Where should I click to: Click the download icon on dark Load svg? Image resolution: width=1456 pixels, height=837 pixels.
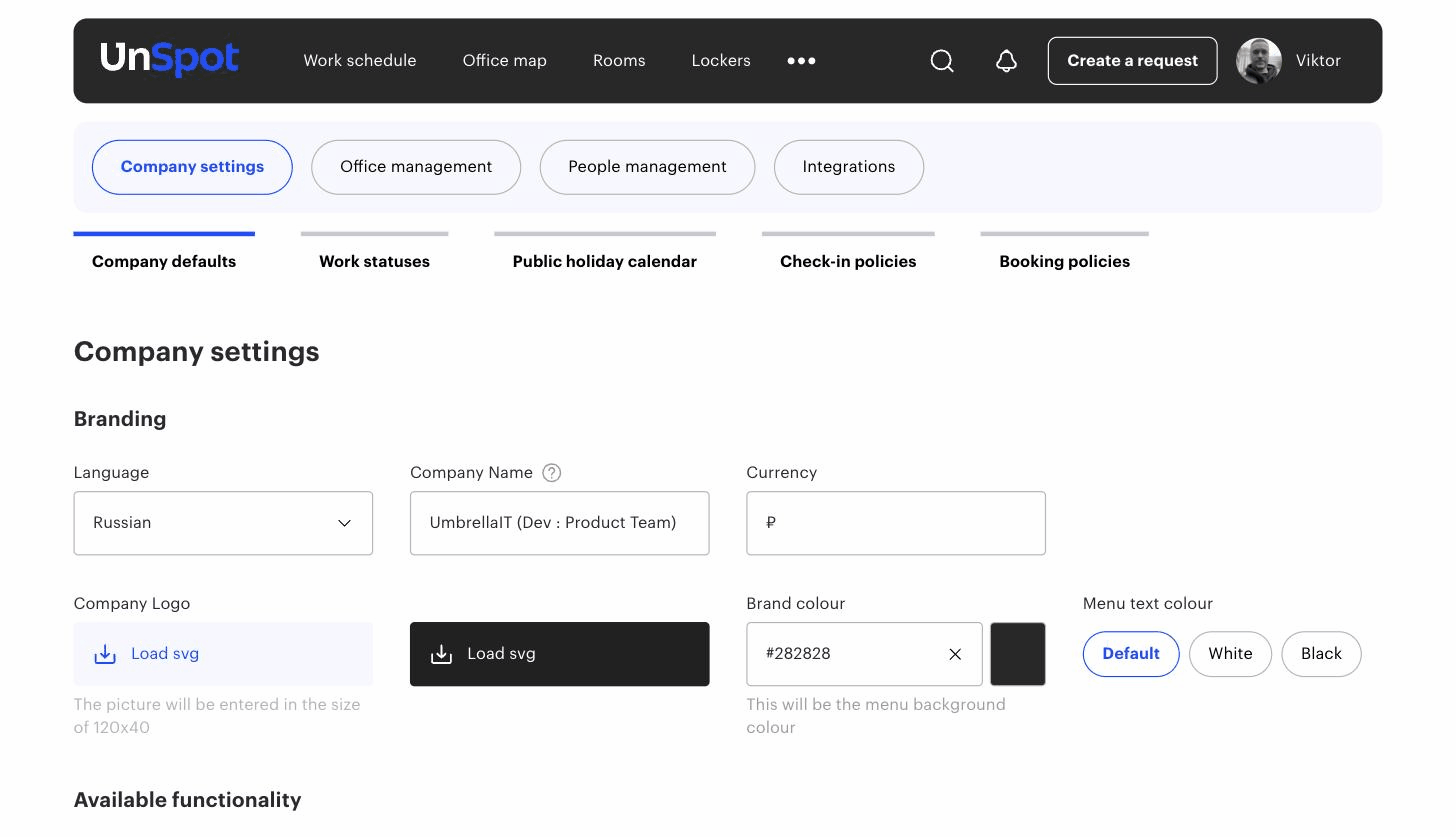[x=441, y=654]
